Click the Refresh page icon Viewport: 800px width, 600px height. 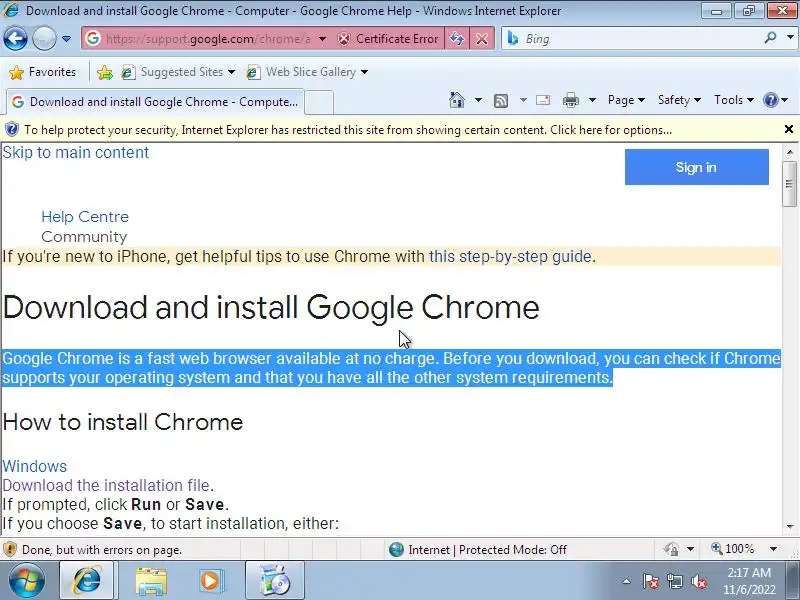pyautogui.click(x=457, y=39)
